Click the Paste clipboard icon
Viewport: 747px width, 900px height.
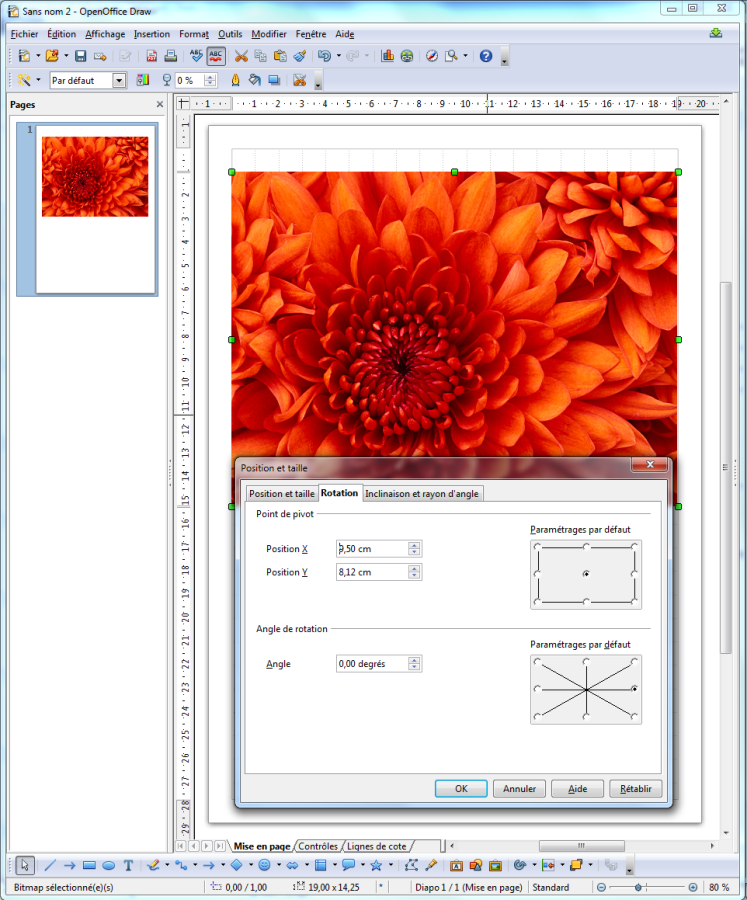280,56
